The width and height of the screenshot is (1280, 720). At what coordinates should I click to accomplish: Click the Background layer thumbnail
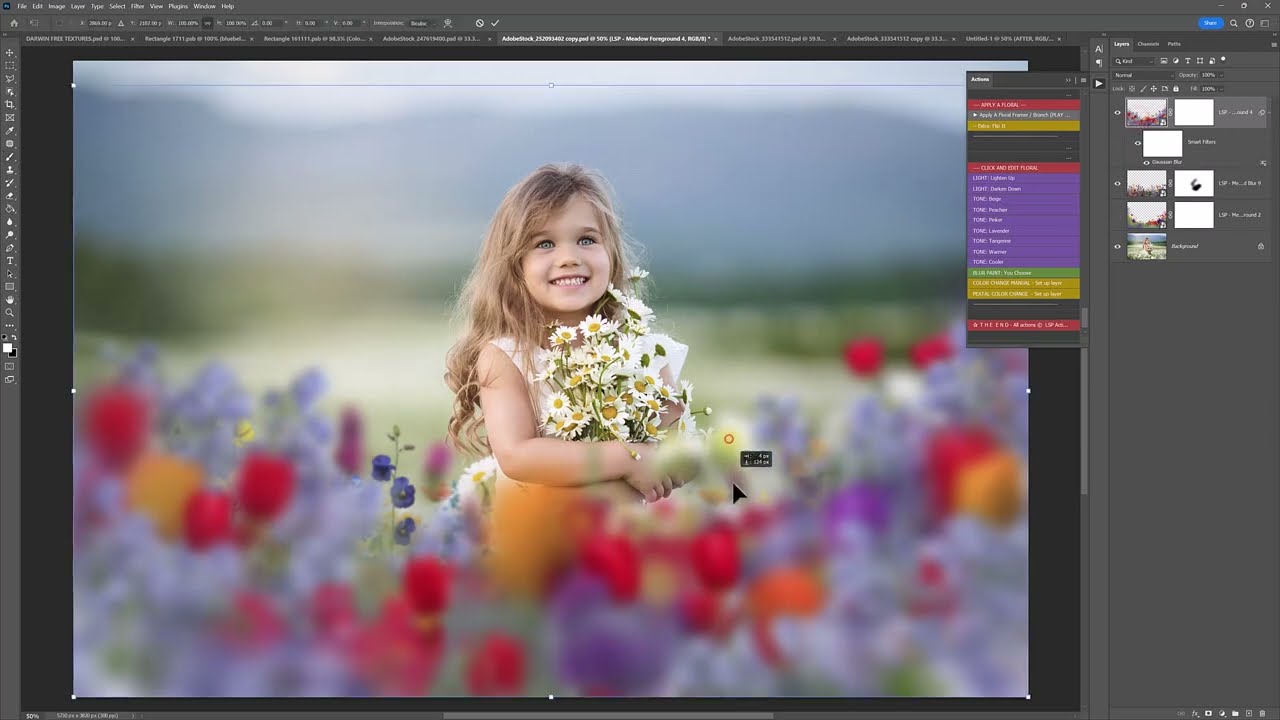pos(1146,246)
